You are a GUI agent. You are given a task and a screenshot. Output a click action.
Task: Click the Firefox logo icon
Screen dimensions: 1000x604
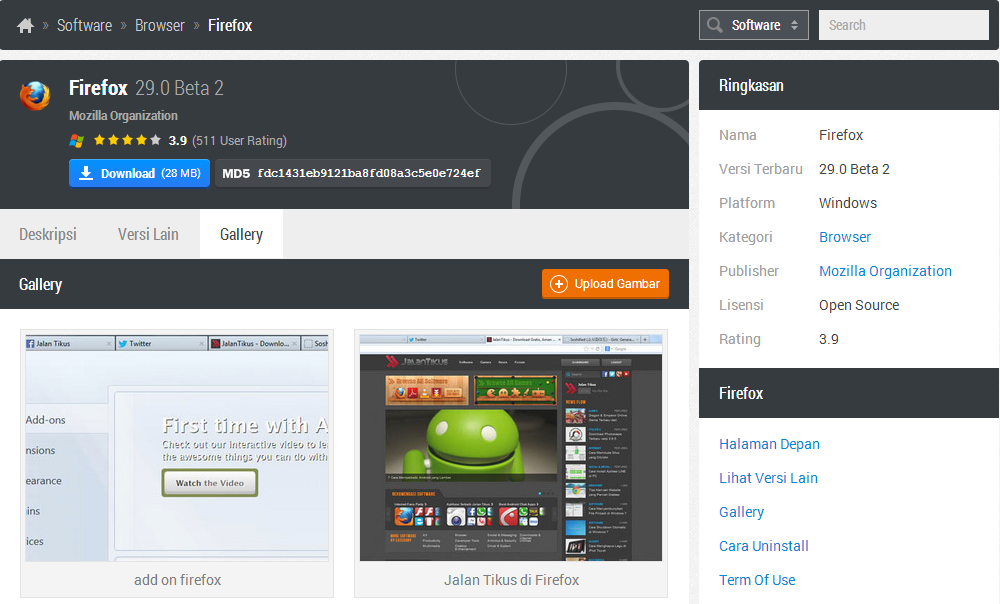35,96
